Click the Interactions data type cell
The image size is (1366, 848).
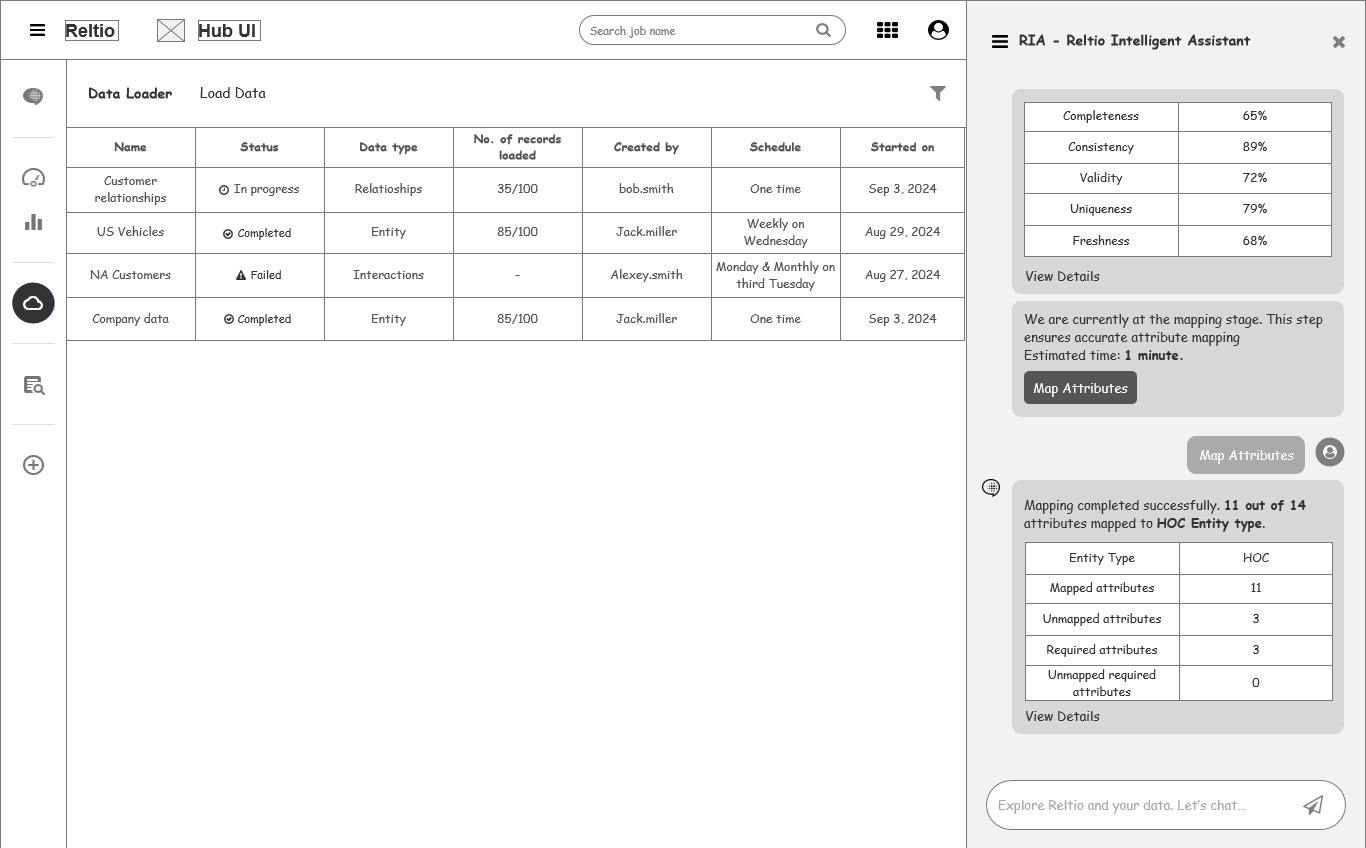[388, 275]
